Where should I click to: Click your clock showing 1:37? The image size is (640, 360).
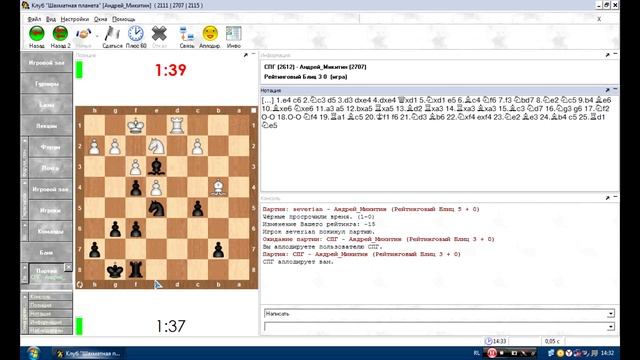click(x=171, y=326)
